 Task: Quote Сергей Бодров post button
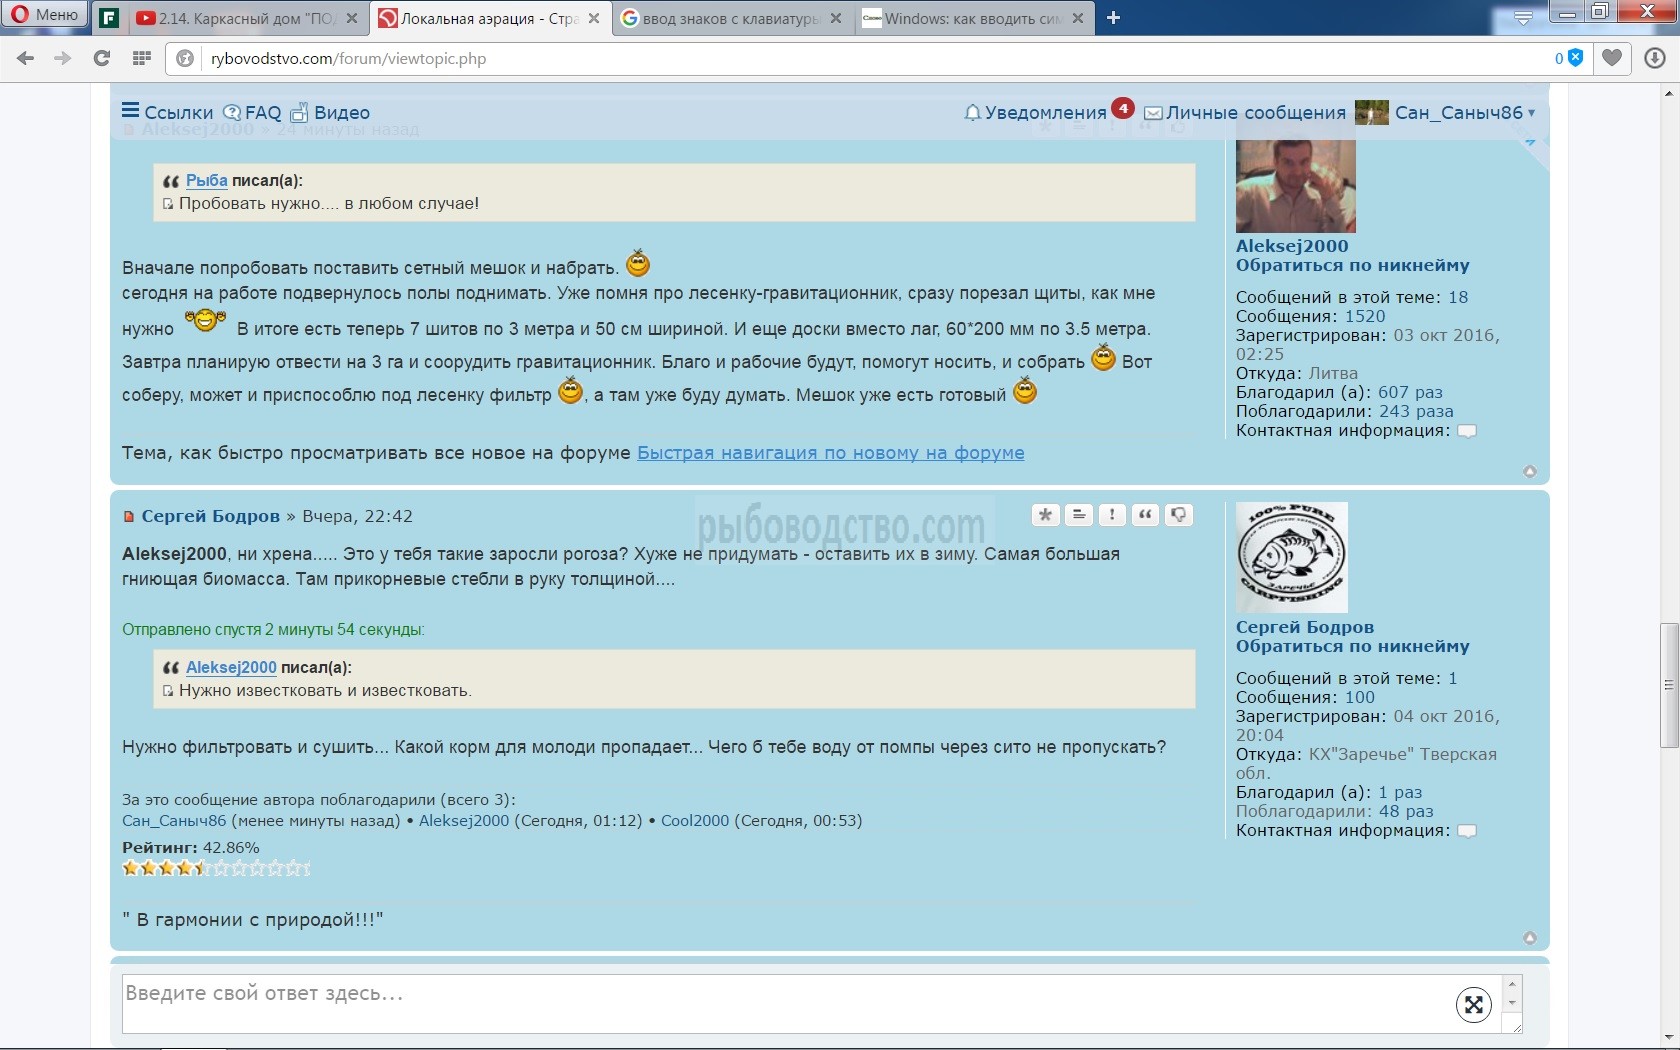(x=1145, y=515)
